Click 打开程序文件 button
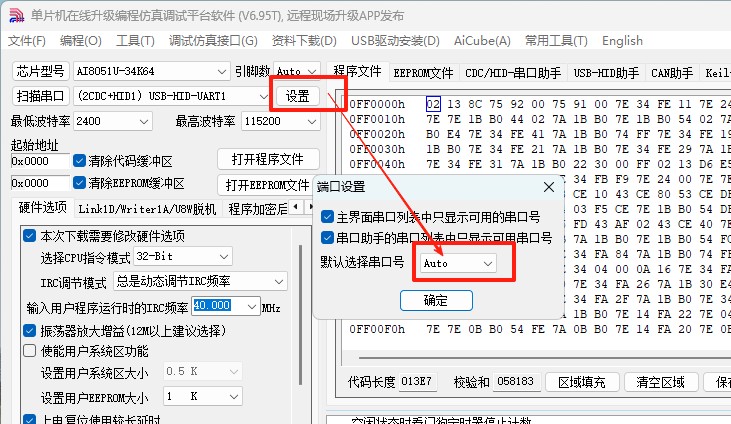This screenshot has width=731, height=424. click(x=268, y=160)
